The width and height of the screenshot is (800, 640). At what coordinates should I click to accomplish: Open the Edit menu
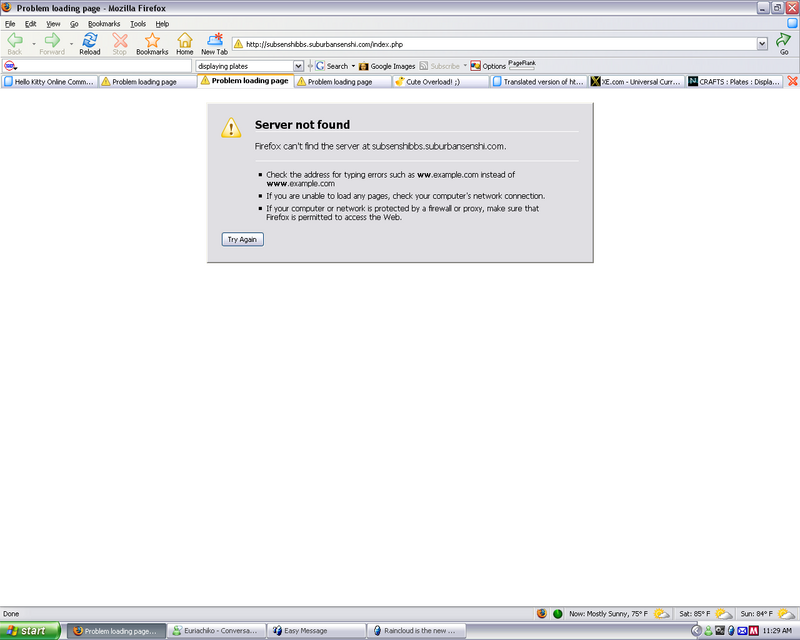(31, 23)
